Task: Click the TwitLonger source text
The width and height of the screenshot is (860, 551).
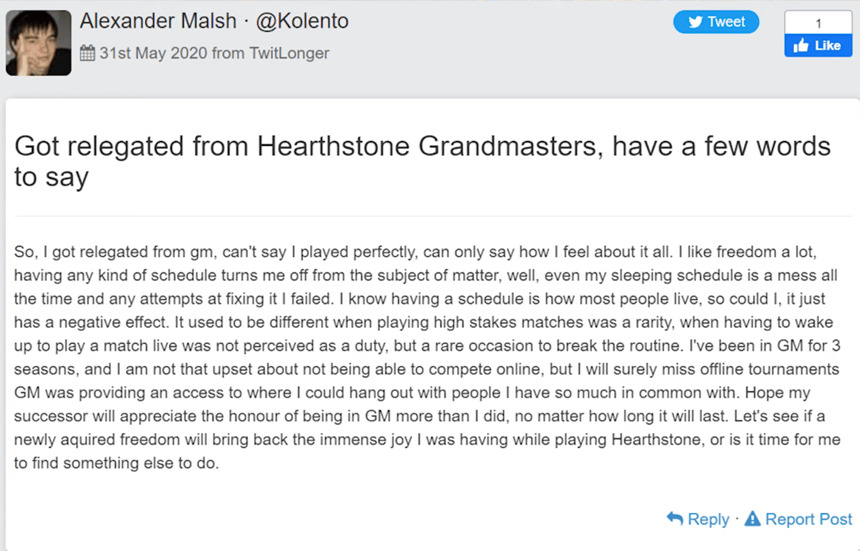Action: click(x=289, y=53)
